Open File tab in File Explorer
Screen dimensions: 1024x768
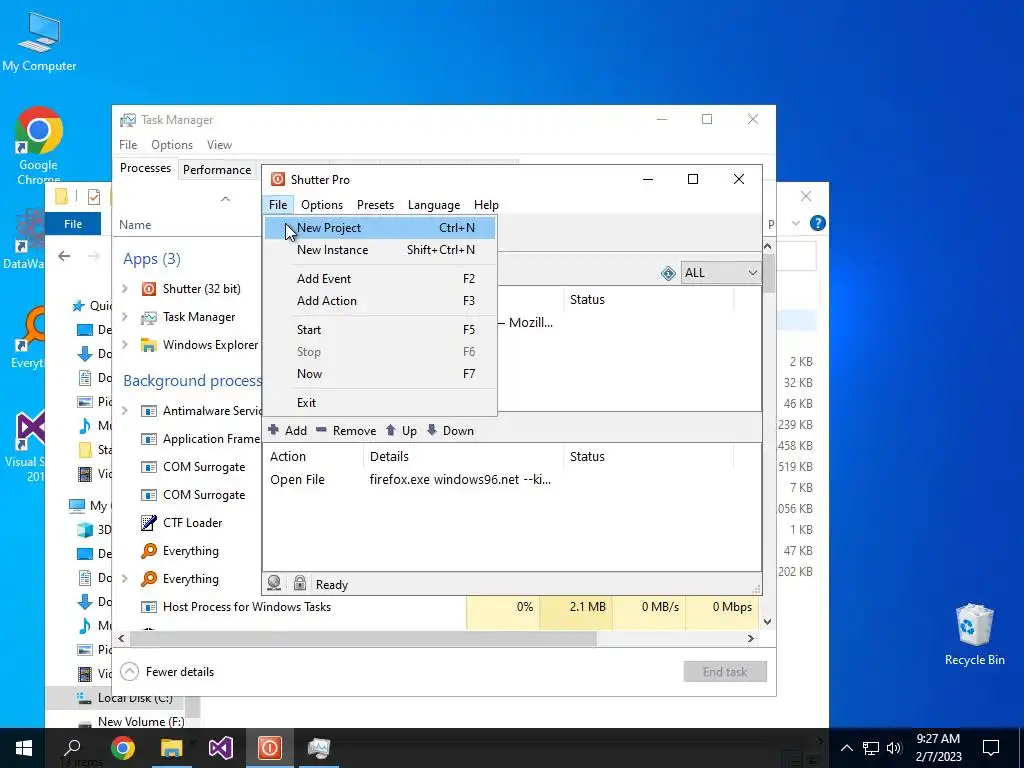tap(73, 224)
